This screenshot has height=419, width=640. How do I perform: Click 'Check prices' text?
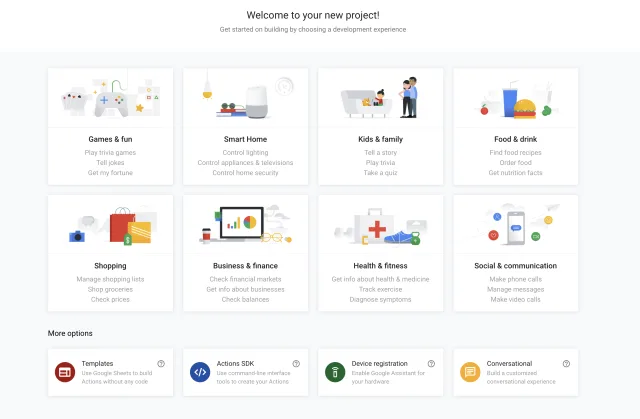click(110, 299)
